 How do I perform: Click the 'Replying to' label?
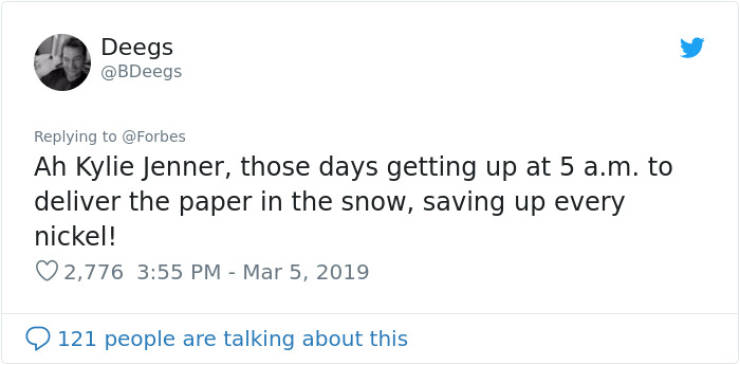75,137
